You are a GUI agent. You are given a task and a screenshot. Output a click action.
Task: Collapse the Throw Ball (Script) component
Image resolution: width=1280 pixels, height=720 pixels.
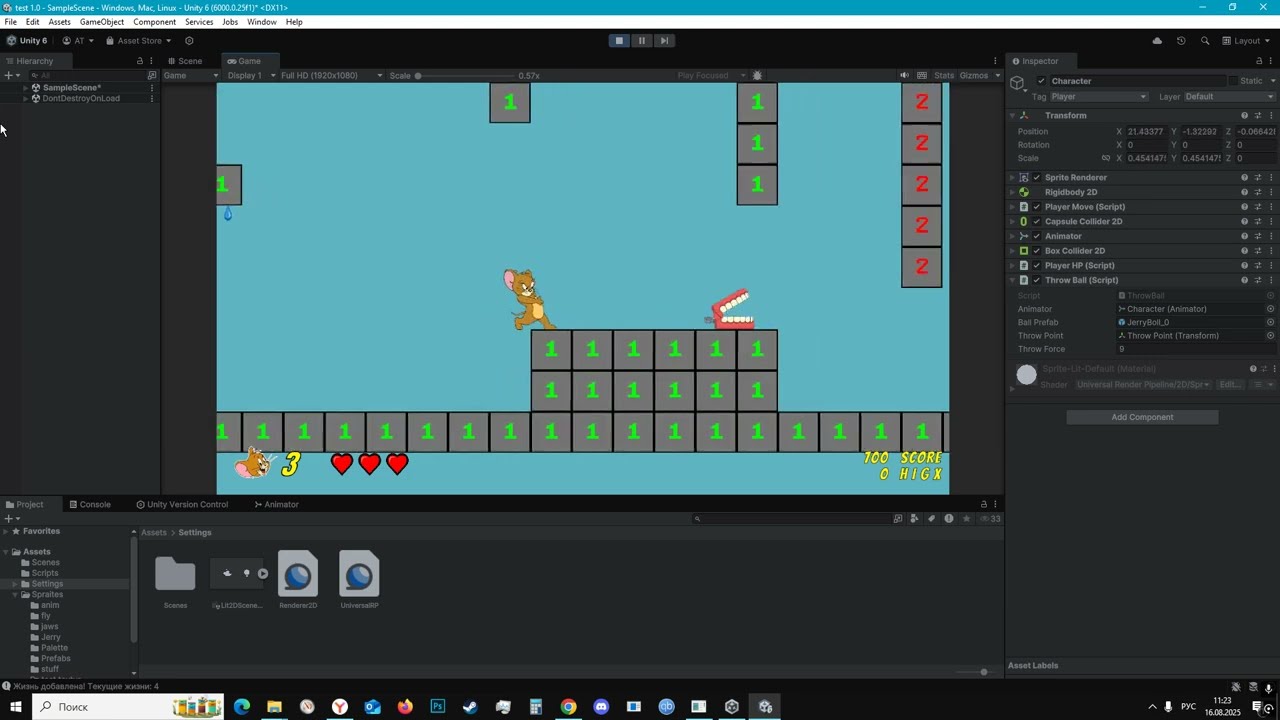[x=1012, y=280]
